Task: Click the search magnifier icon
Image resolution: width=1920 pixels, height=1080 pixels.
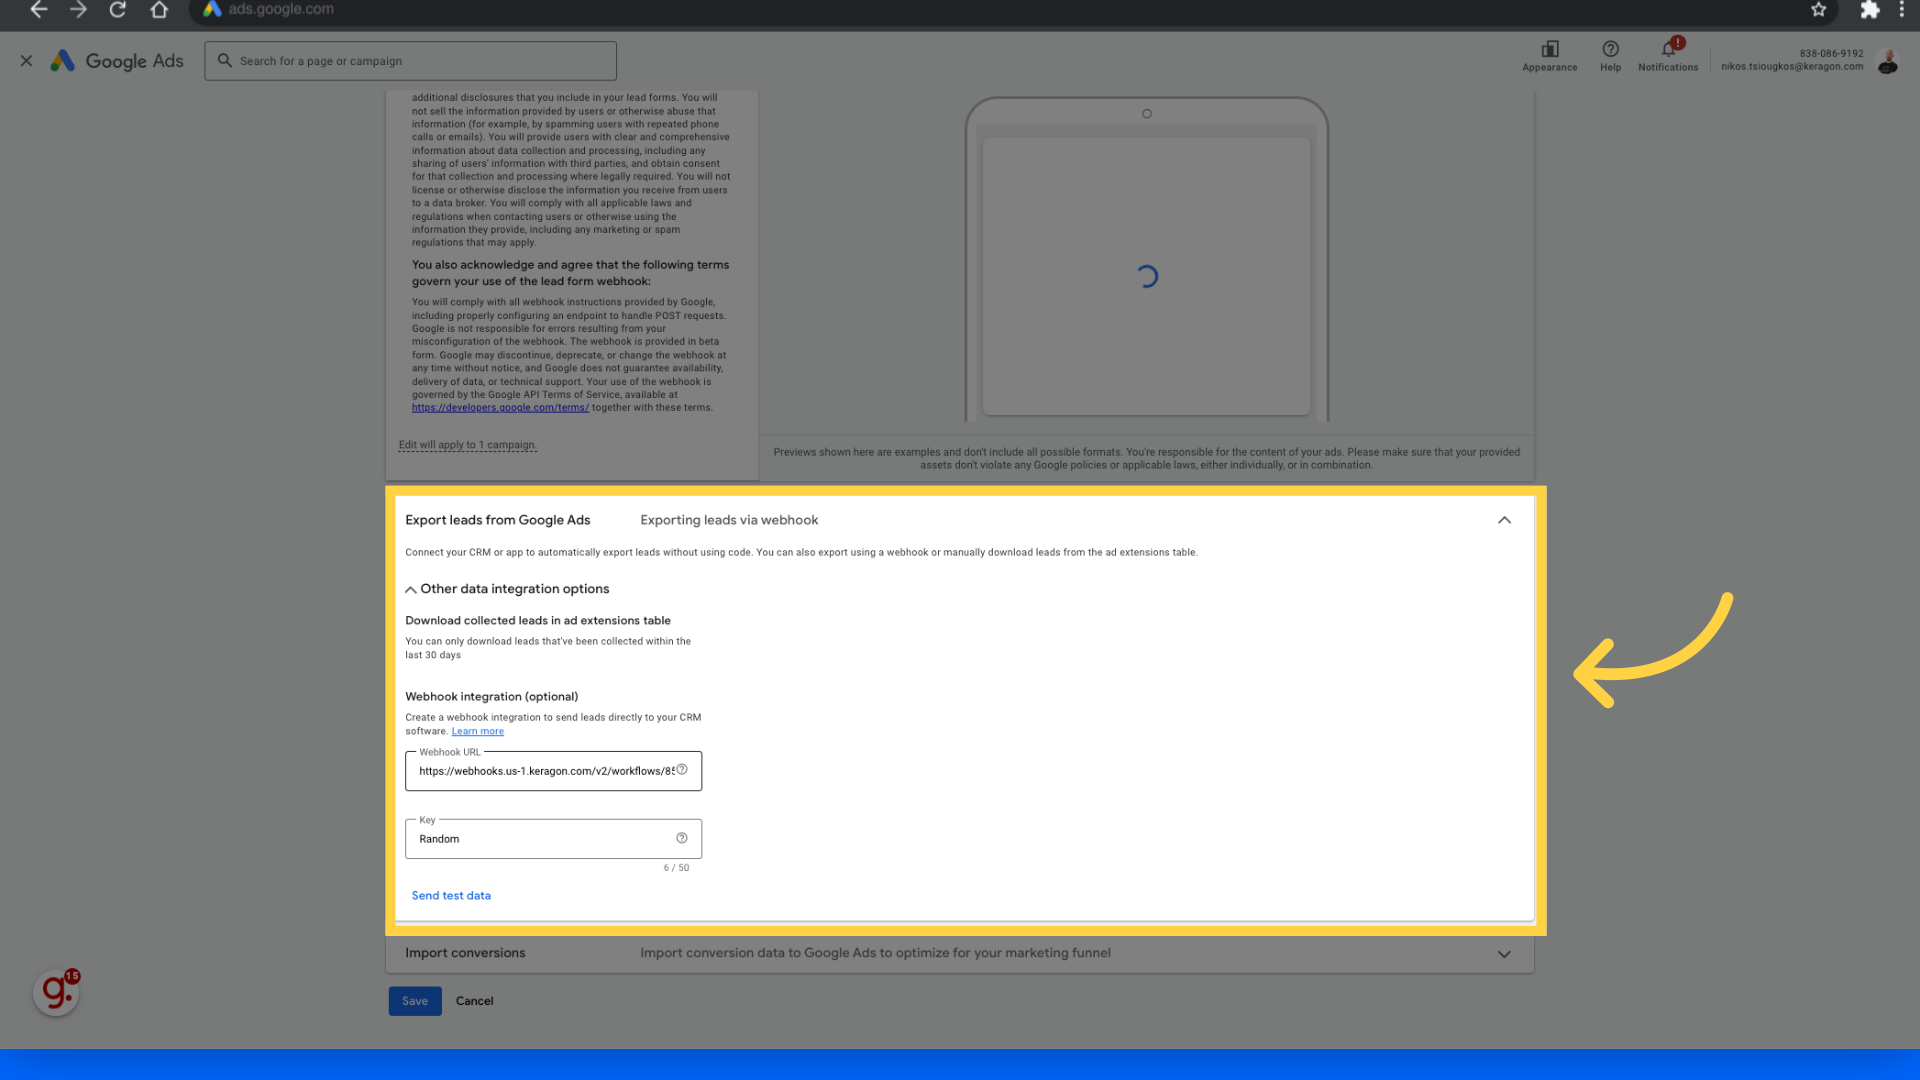Action: [x=225, y=61]
